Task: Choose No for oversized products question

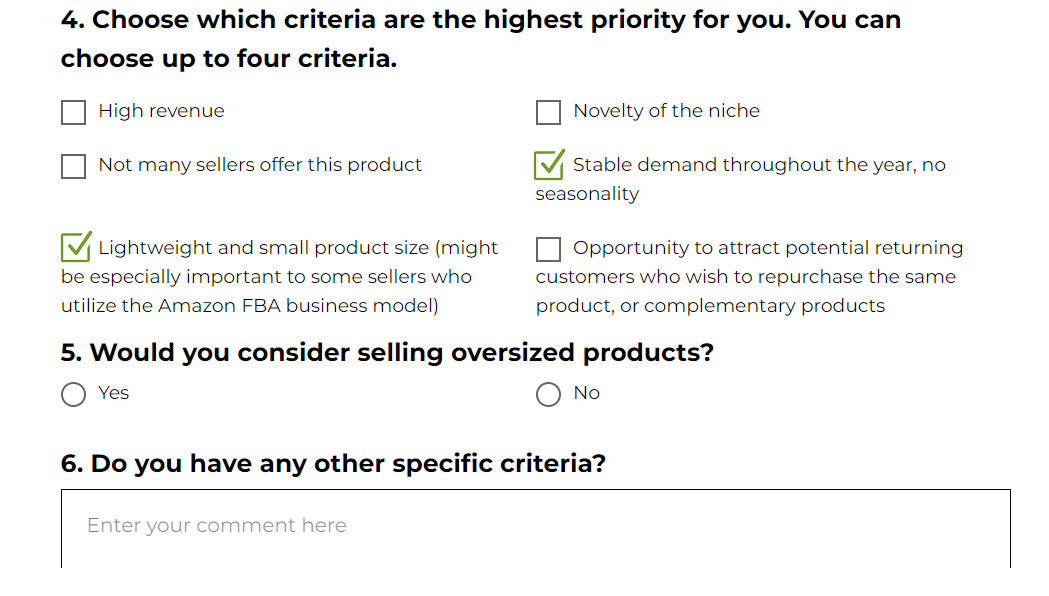Action: [548, 394]
